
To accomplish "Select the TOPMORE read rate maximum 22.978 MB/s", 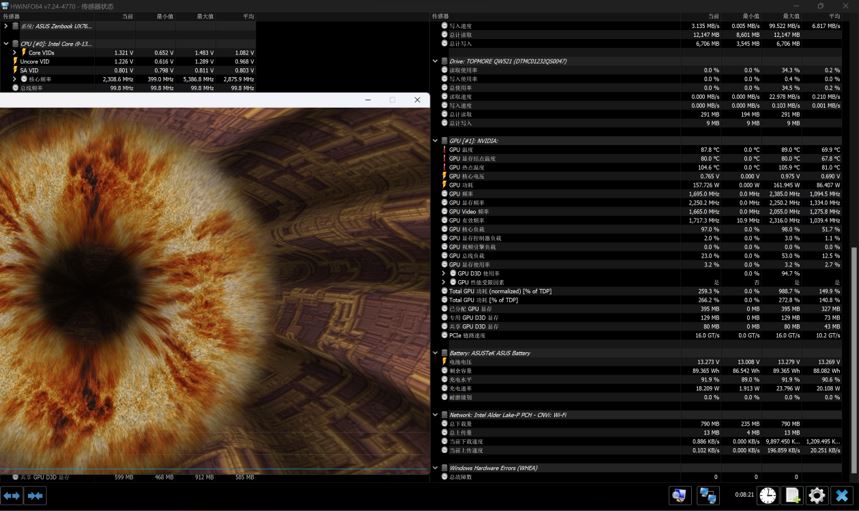I will tap(785, 97).
